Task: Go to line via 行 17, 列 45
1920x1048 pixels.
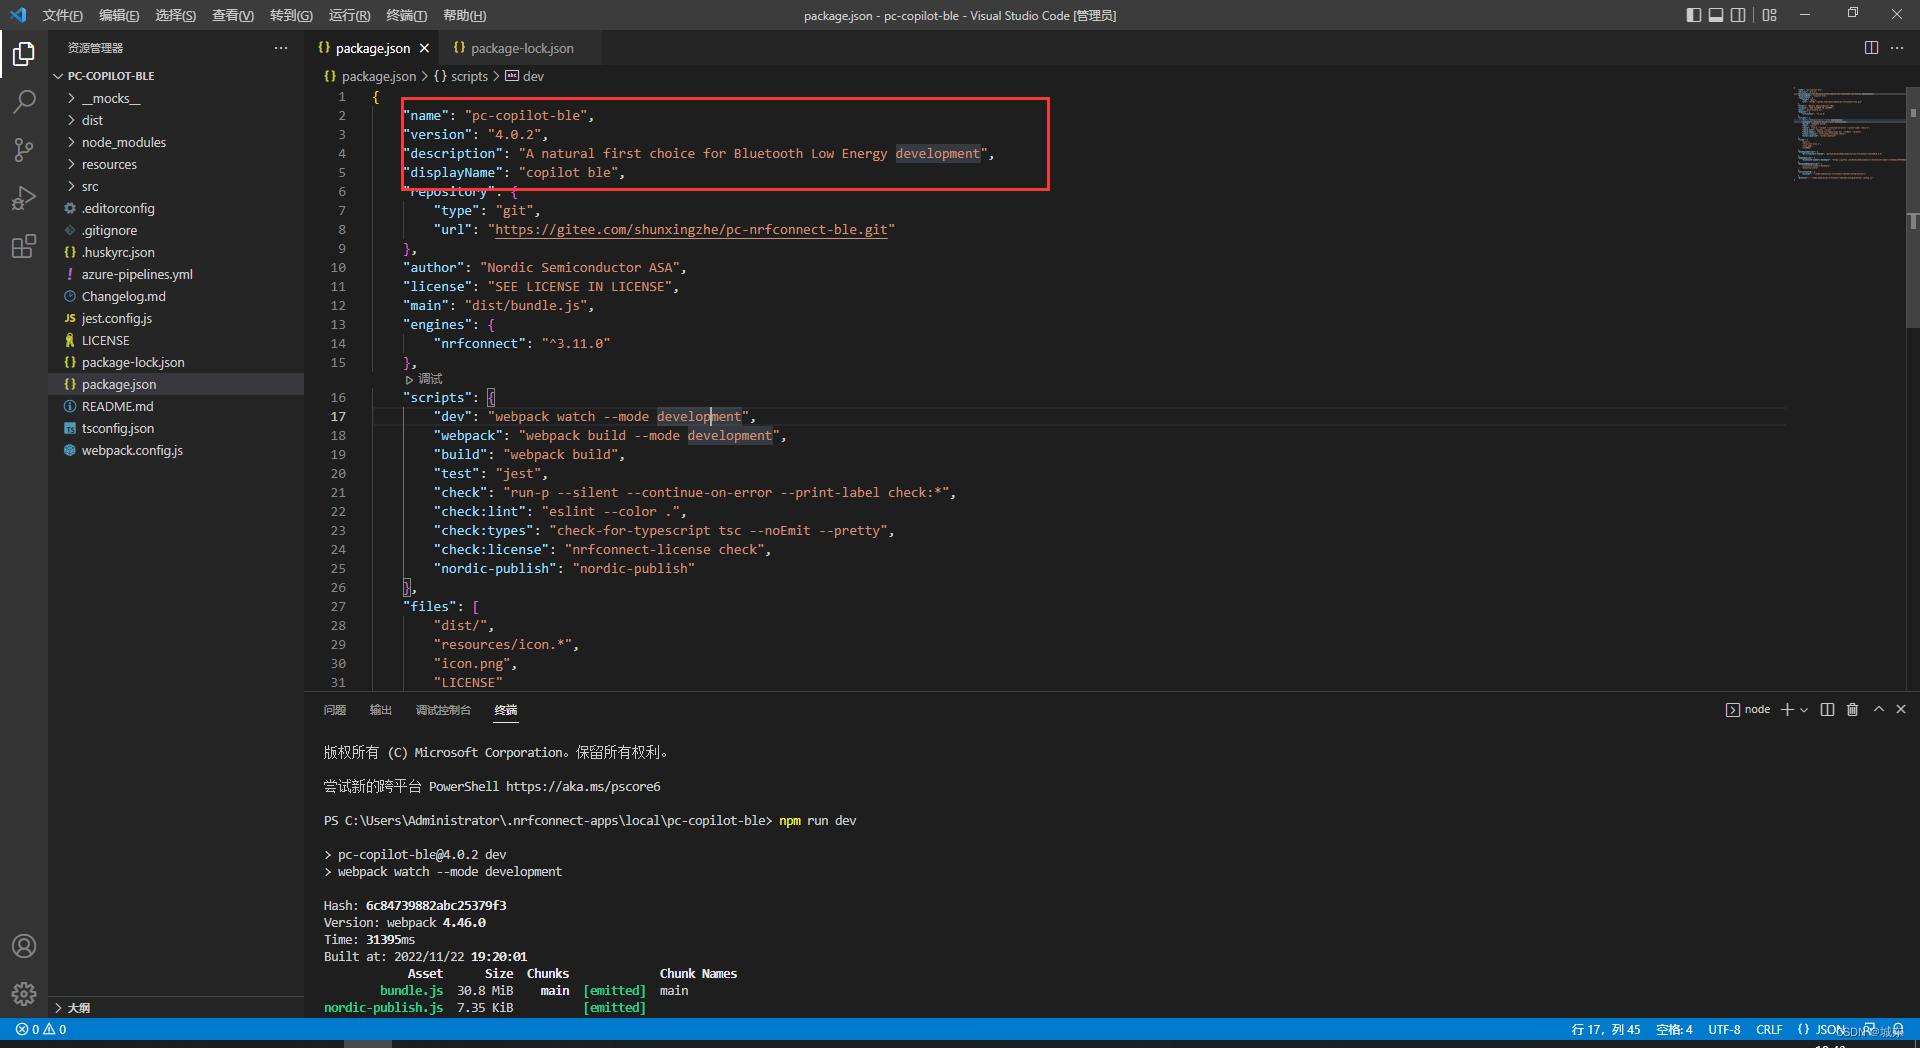Action: pyautogui.click(x=1606, y=1030)
